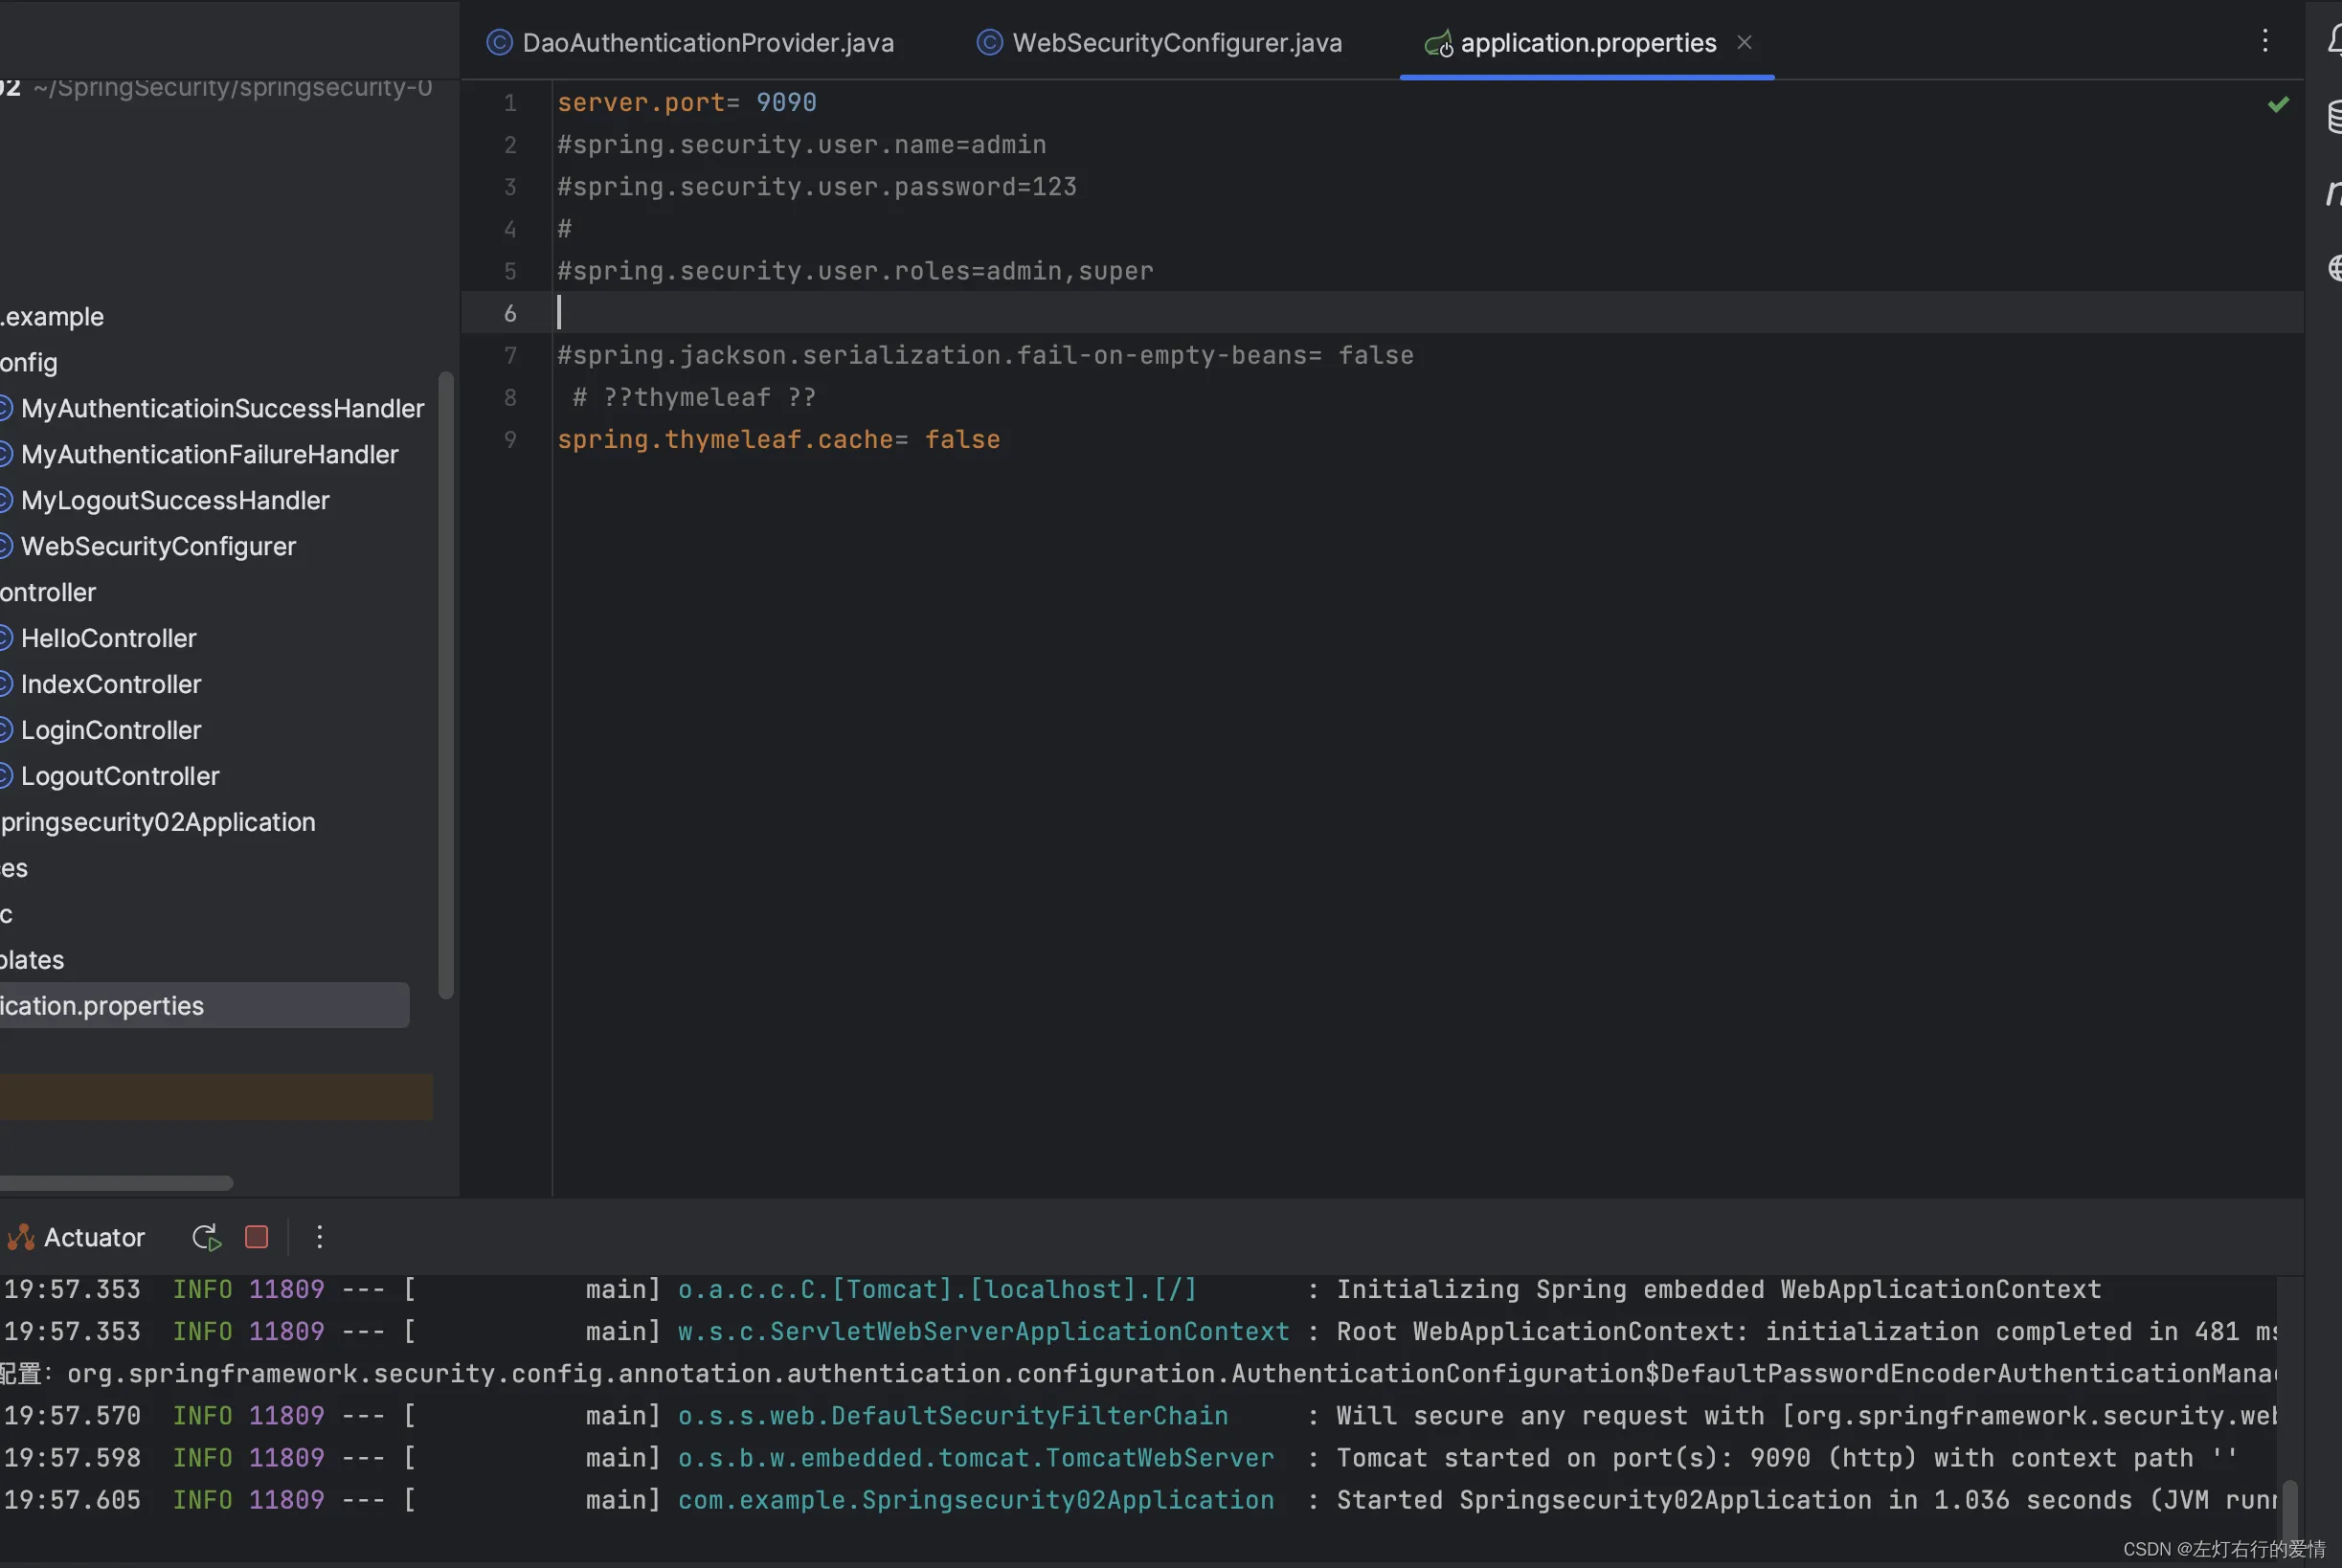Click the ServletWebServerApplicationContext logger name
This screenshot has height=1568, width=2342.
pyautogui.click(x=984, y=1332)
